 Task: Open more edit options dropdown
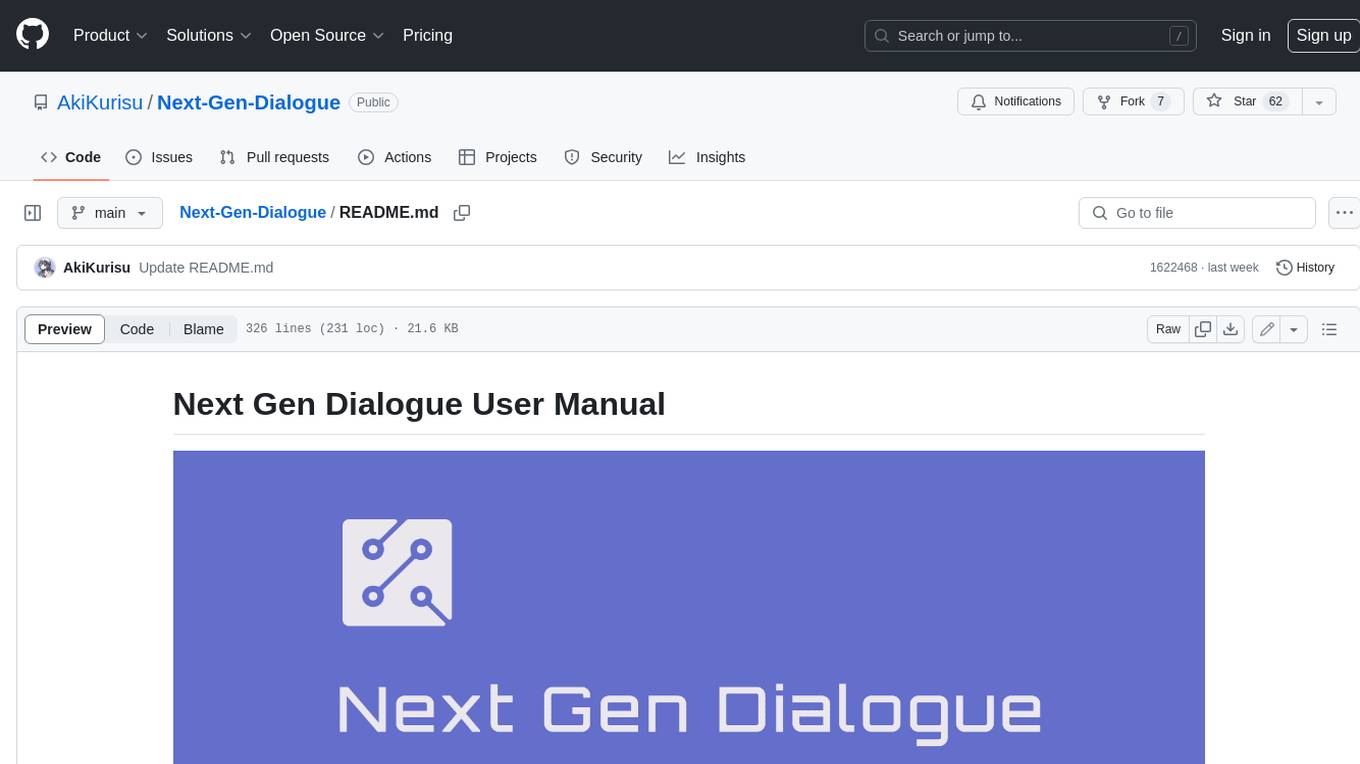click(1294, 329)
